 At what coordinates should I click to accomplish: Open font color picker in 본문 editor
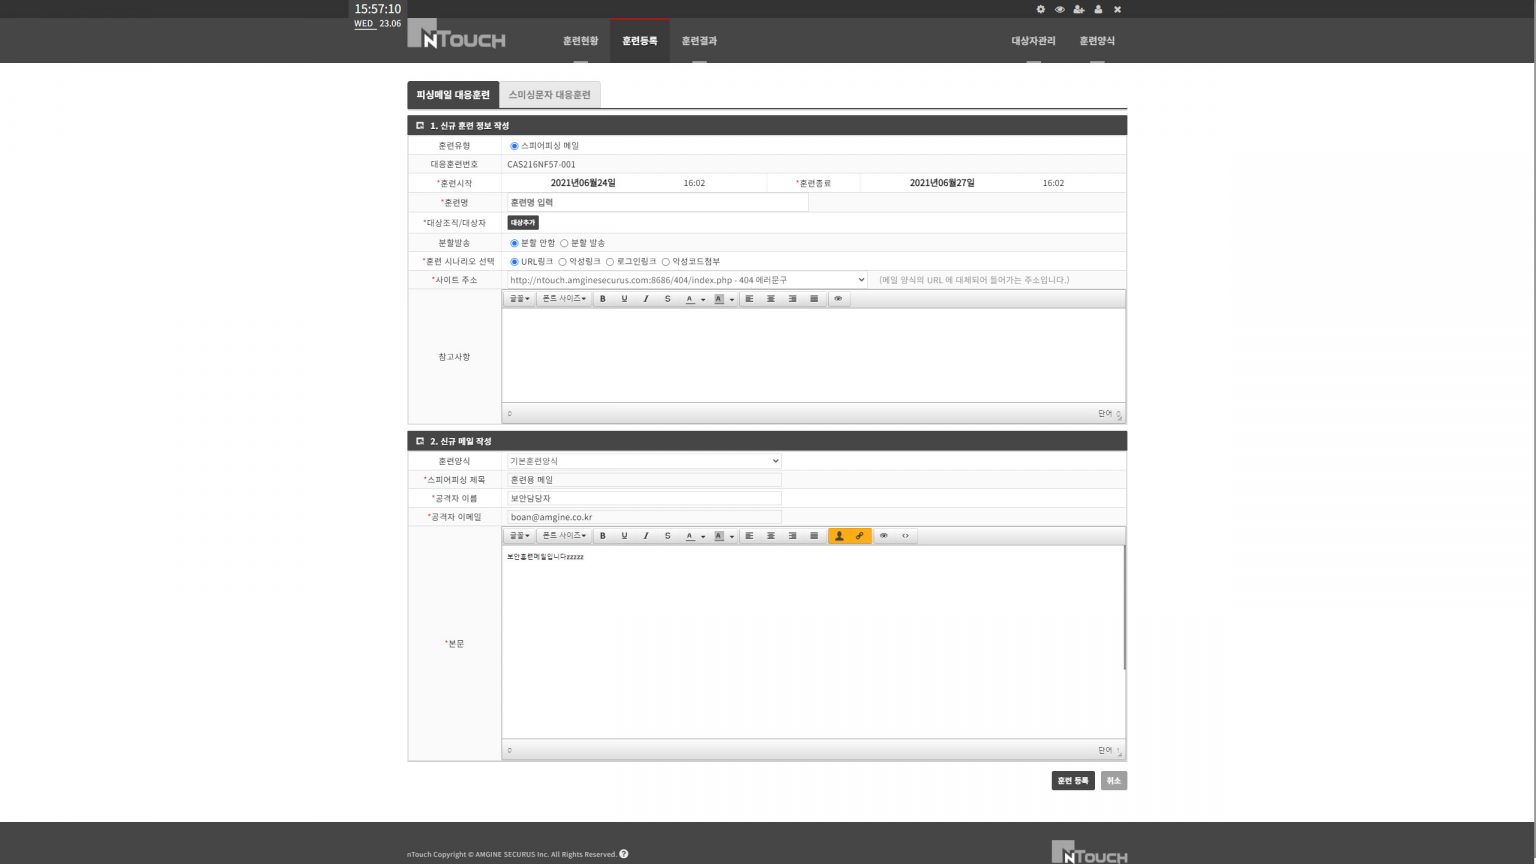[690, 536]
